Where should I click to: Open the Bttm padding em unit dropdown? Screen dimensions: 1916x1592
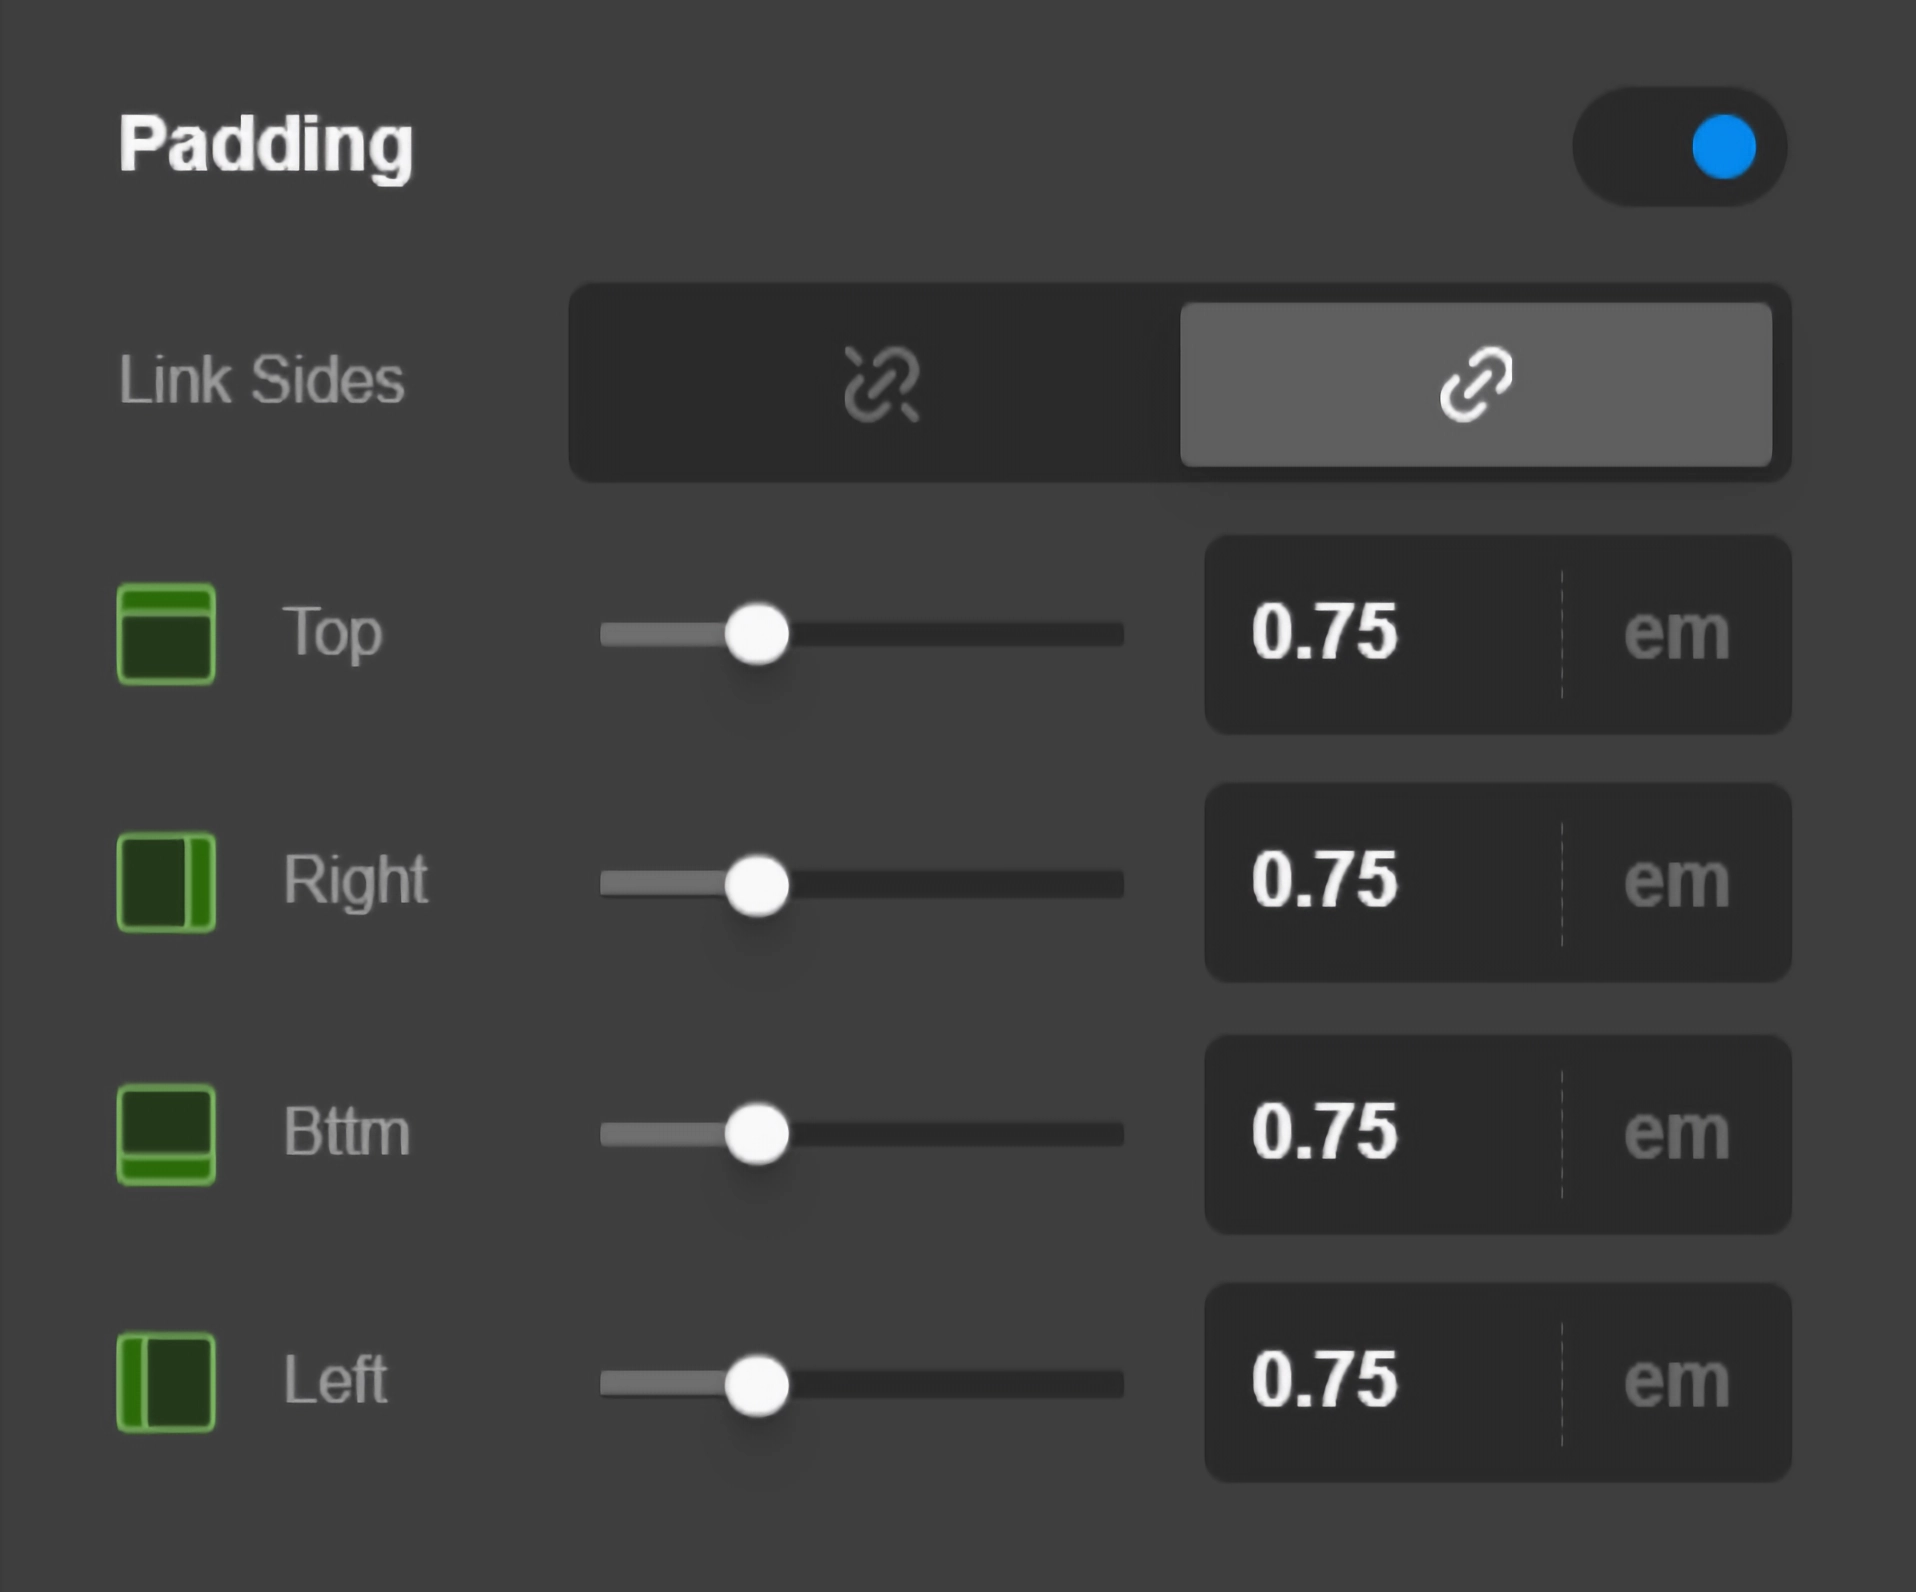[x=1676, y=1134]
